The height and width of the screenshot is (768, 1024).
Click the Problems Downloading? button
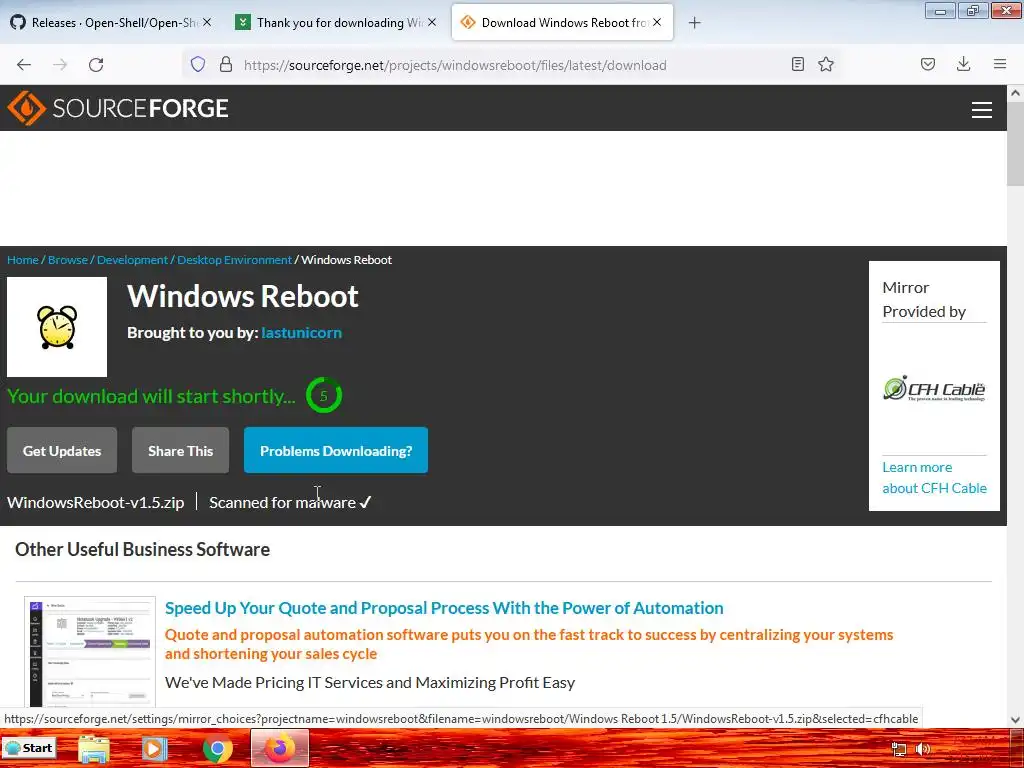click(x=336, y=451)
